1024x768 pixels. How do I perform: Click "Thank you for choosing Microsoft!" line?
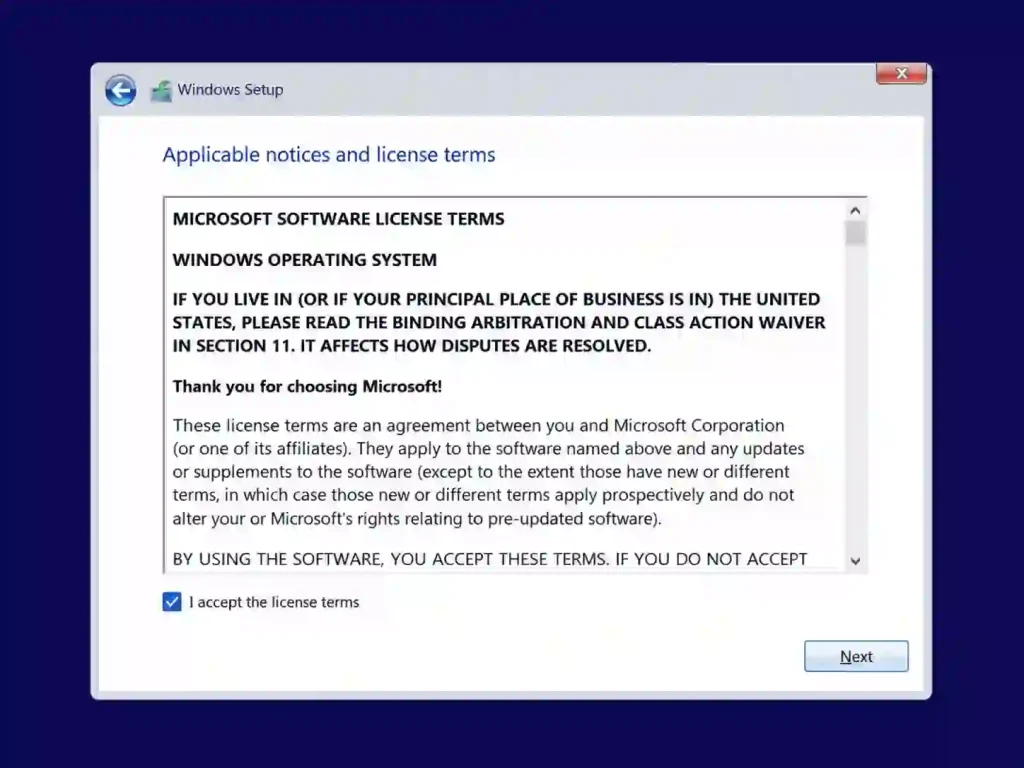[307, 387]
